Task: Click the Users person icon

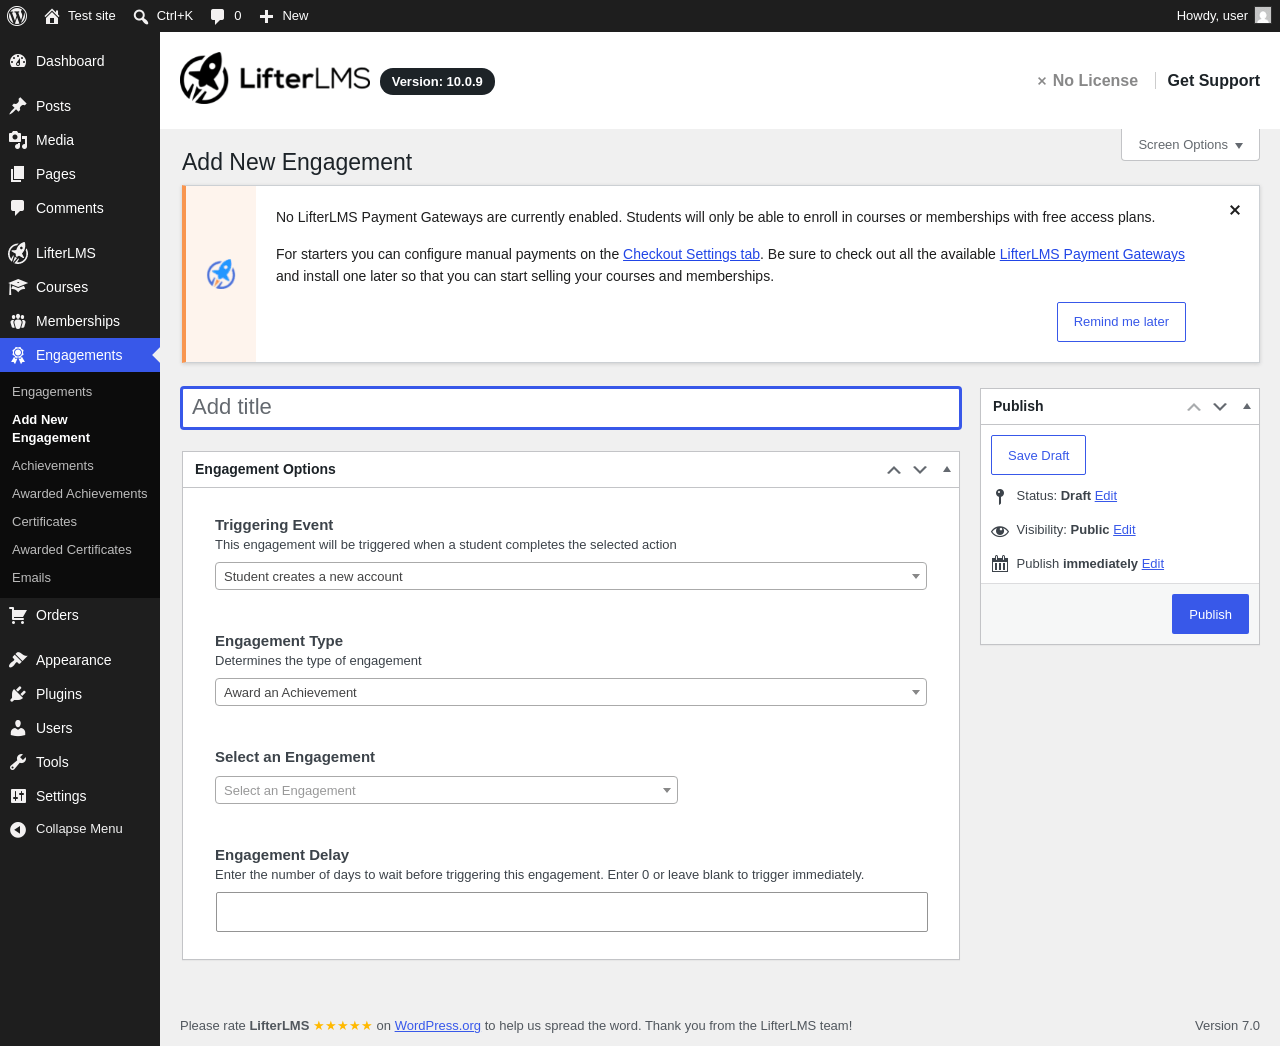Action: pyautogui.click(x=18, y=728)
